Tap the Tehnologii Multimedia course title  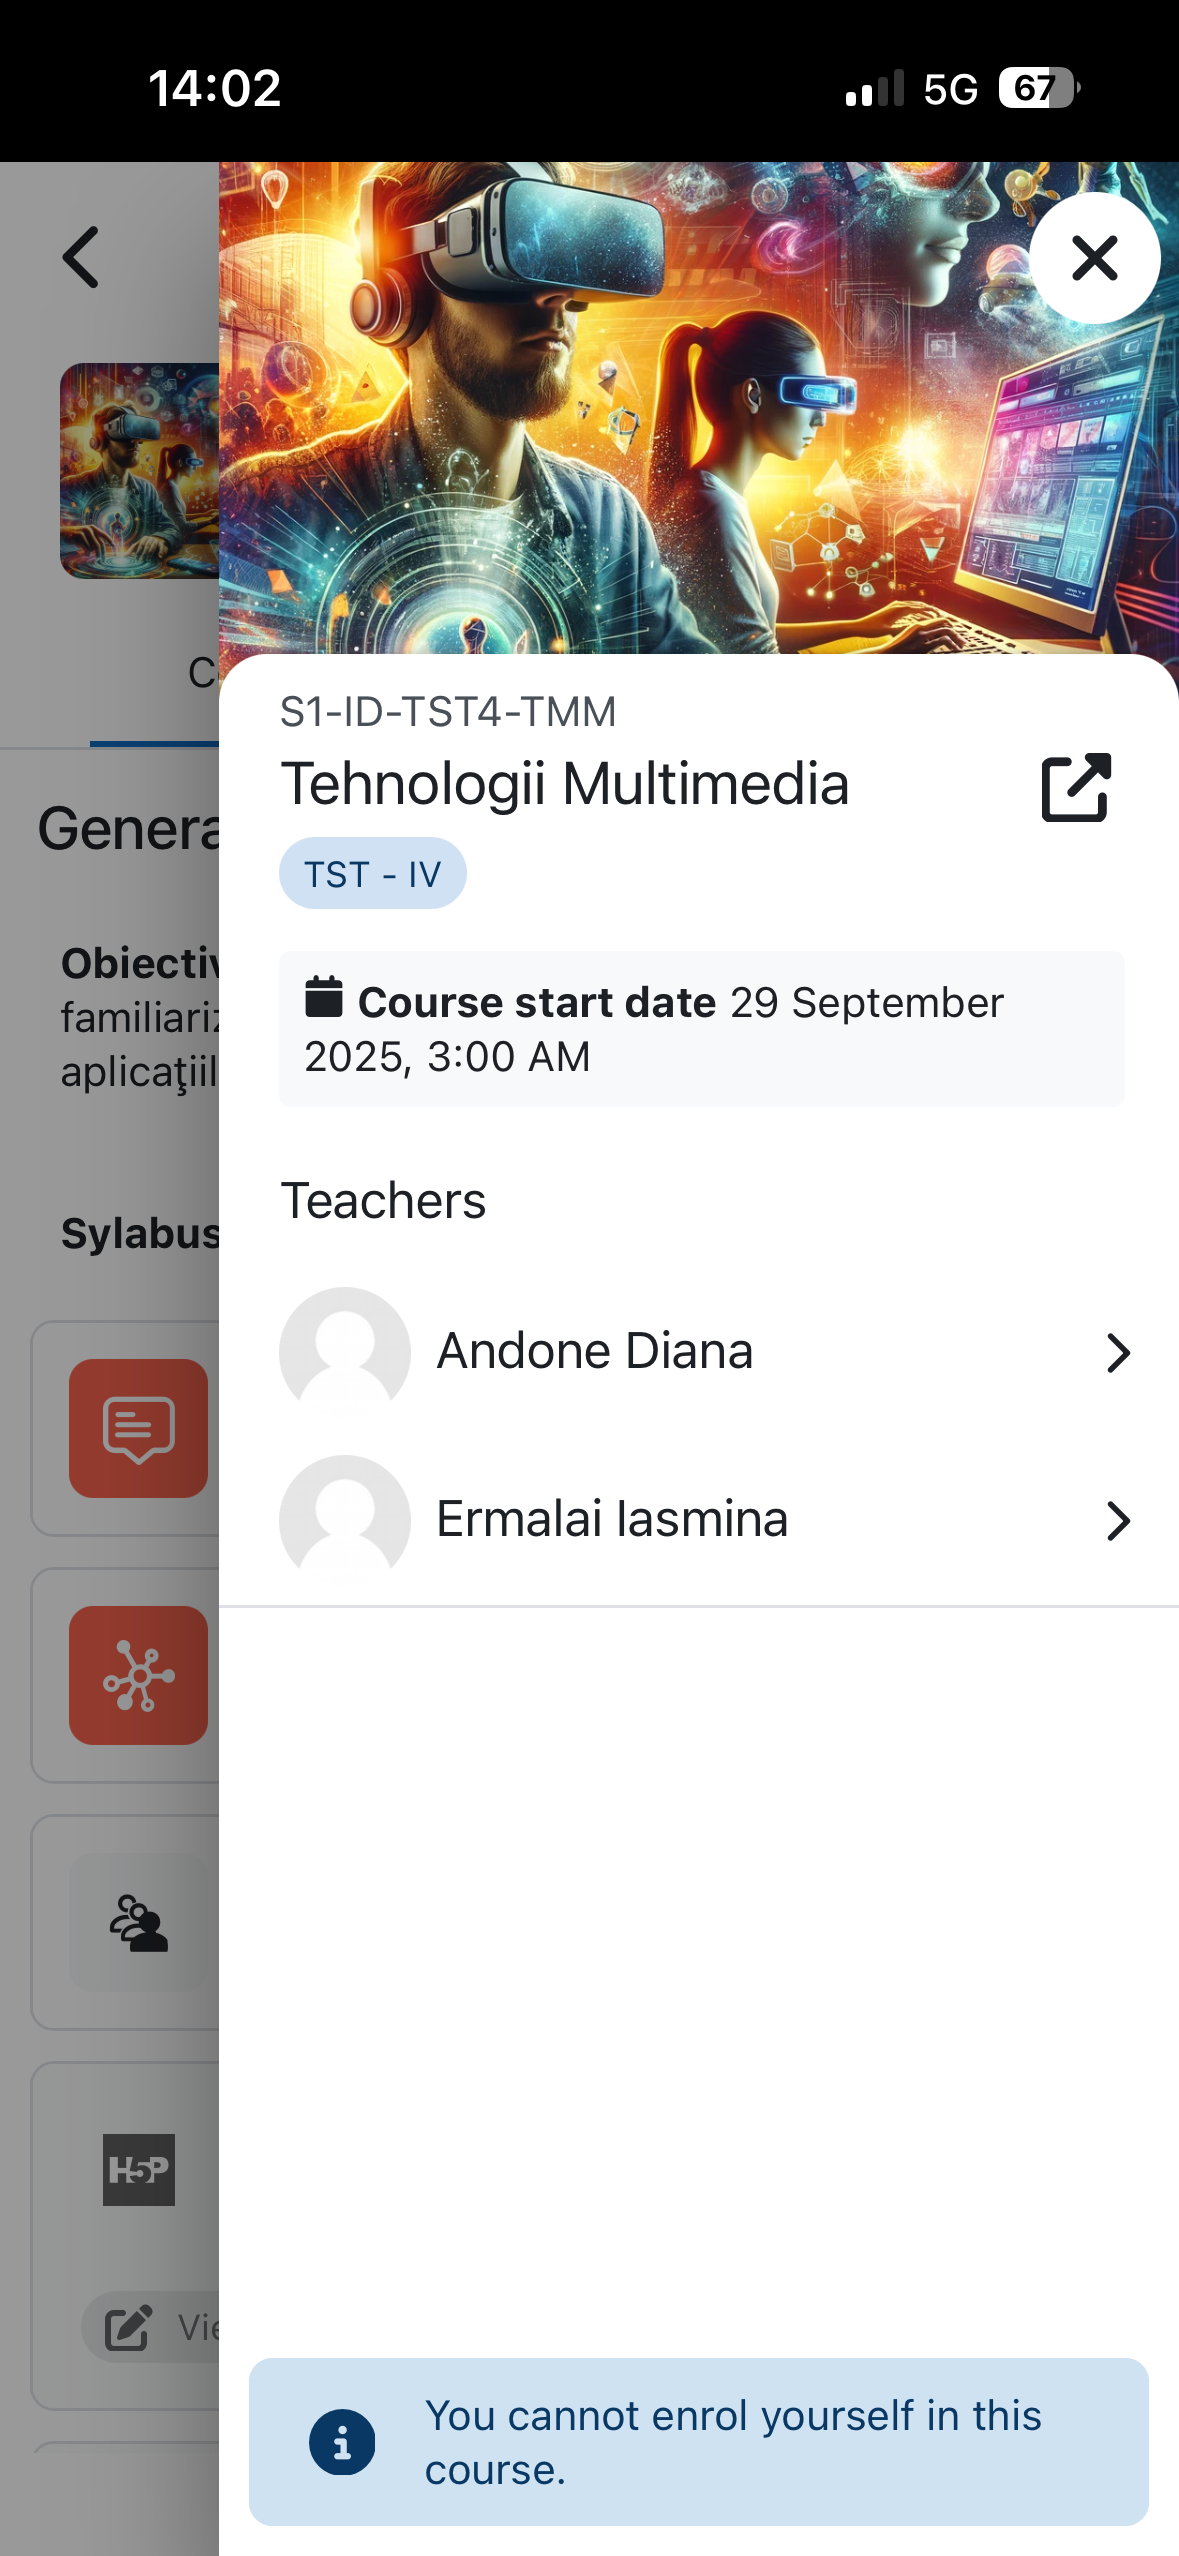tap(565, 784)
